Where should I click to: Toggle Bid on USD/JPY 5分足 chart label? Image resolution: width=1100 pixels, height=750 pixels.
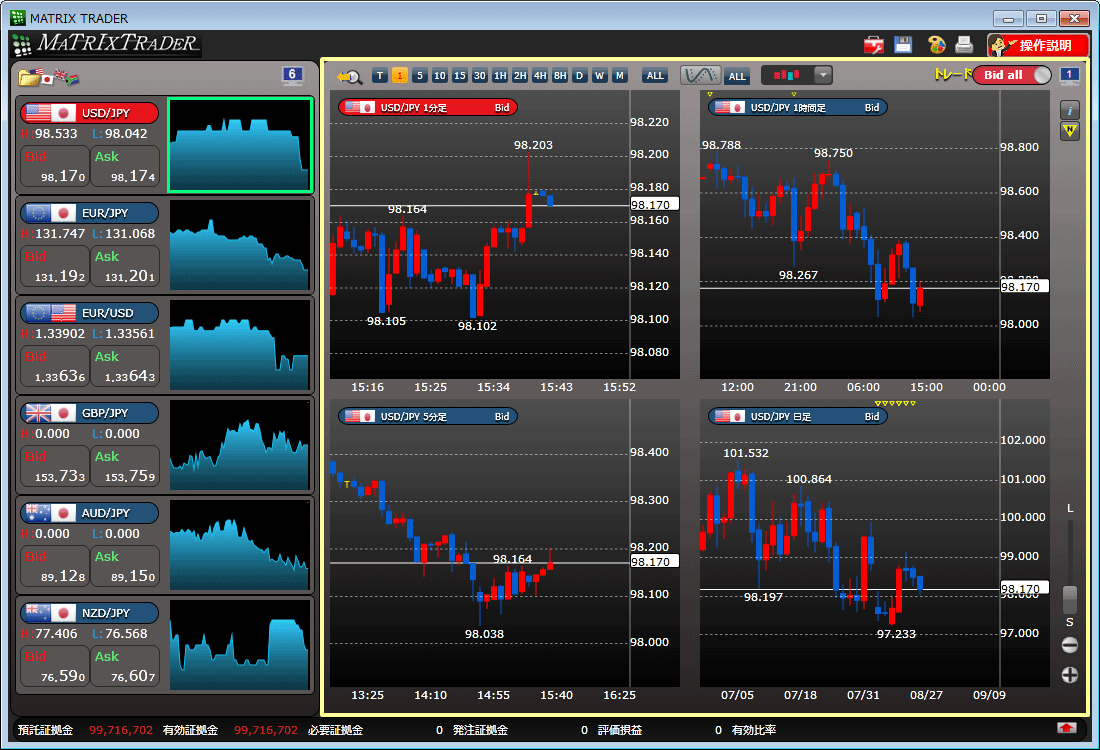502,416
